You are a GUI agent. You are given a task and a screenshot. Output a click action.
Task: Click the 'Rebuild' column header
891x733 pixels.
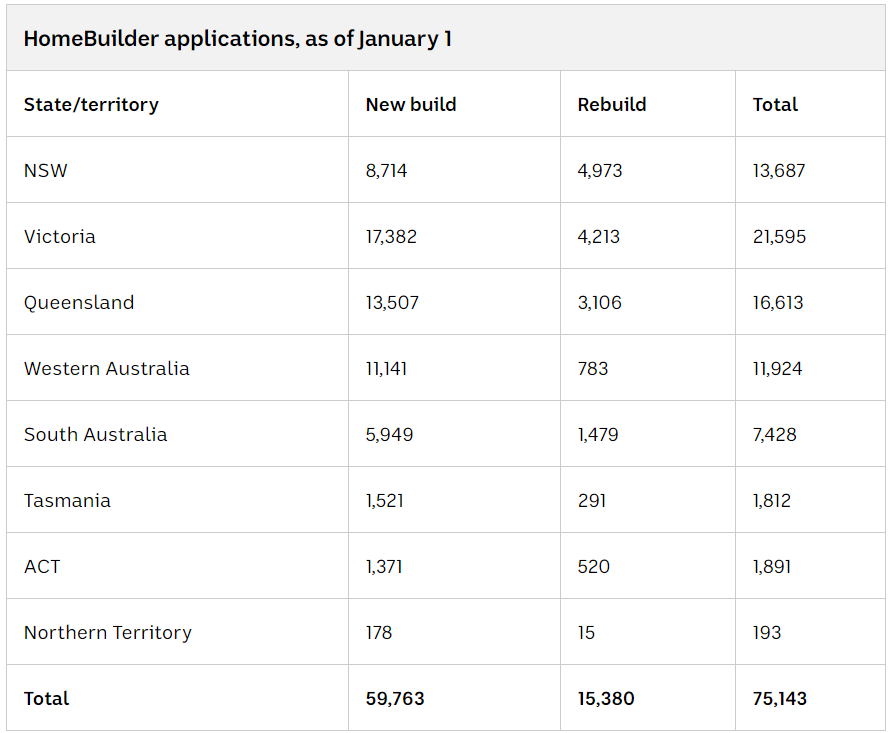tap(612, 105)
